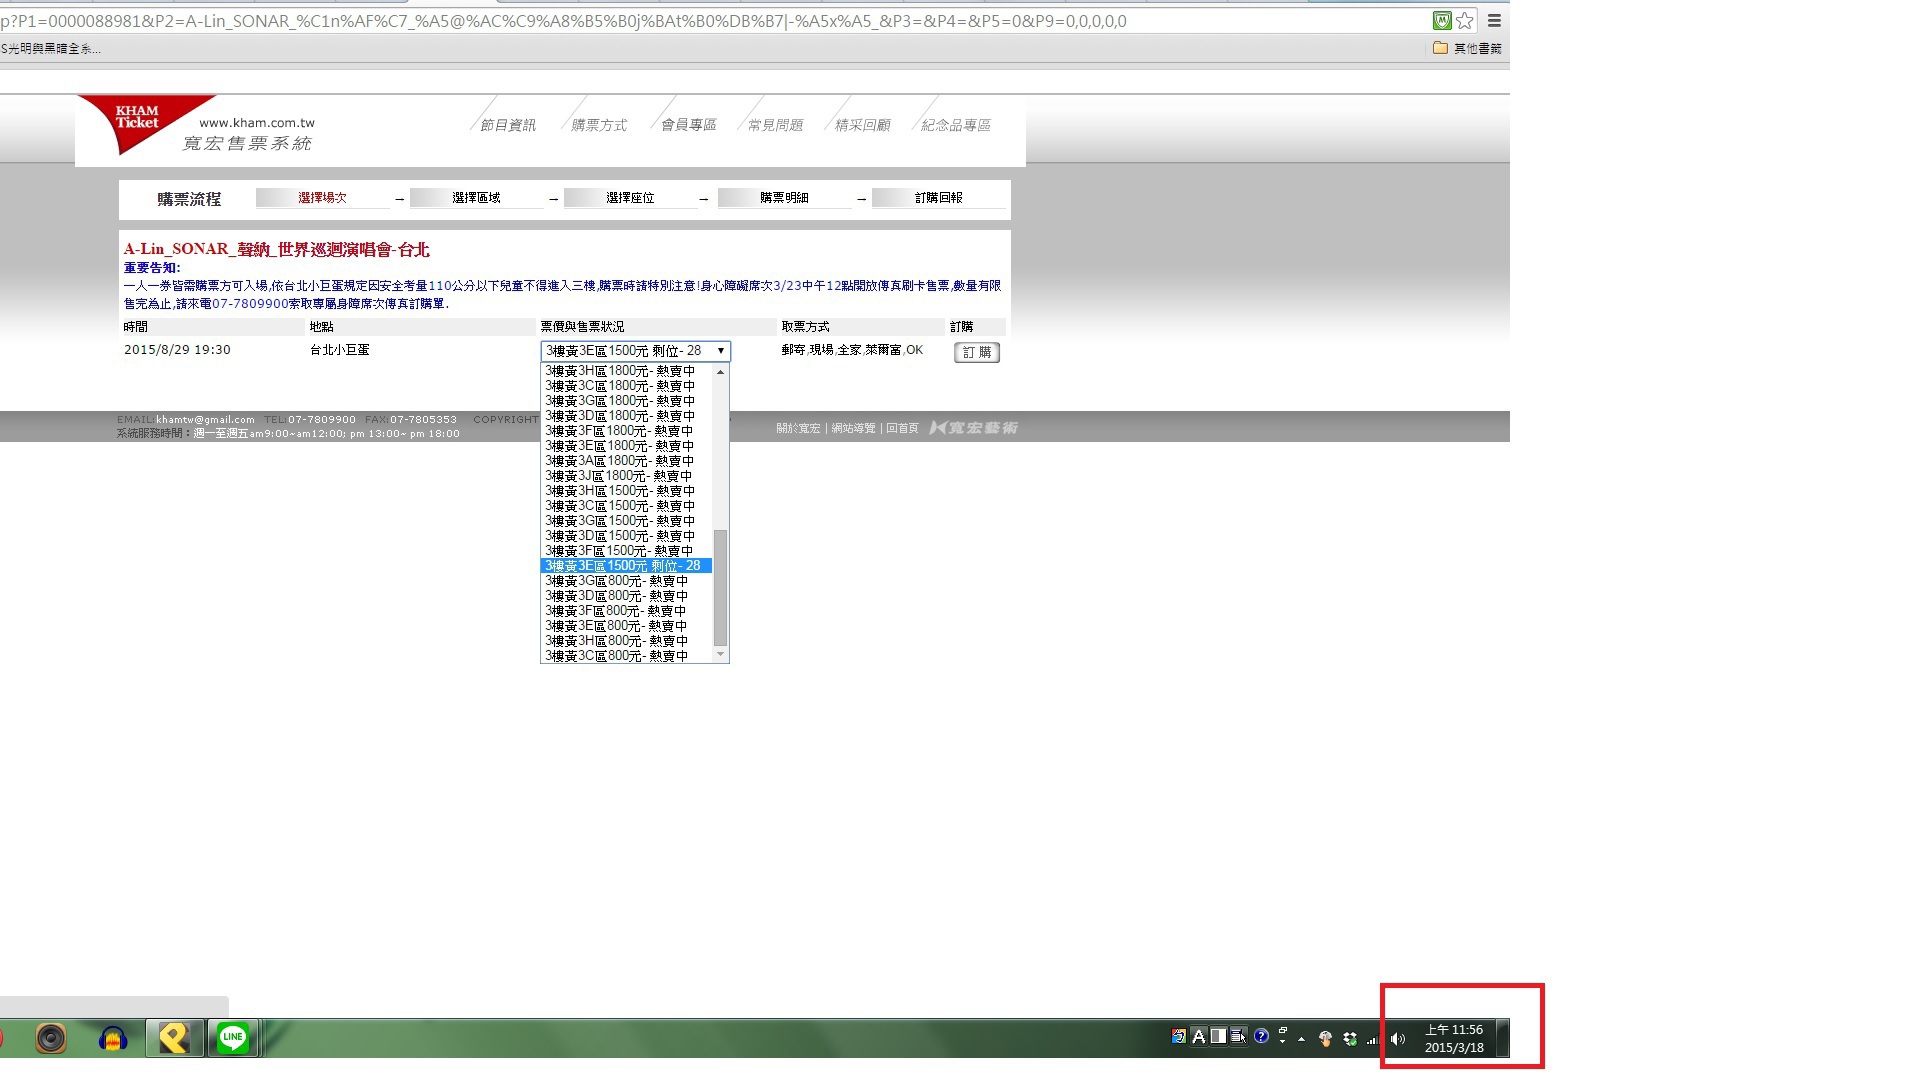Click the dropdown list scroll-down arrow
The width and height of the screenshot is (1920, 1080).
click(720, 654)
